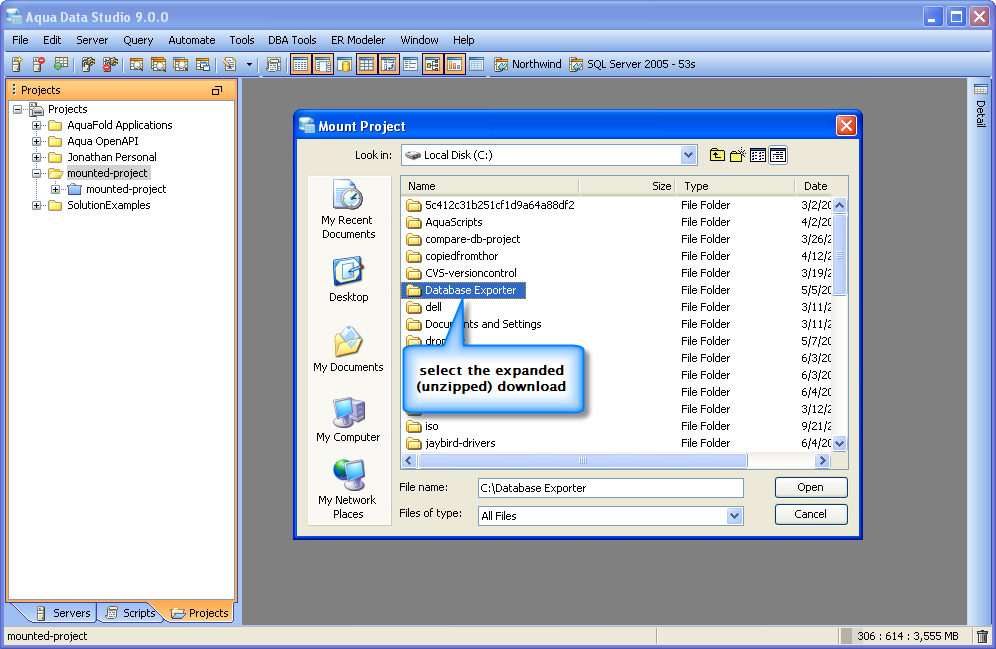Screen dimensions: 996x649
Task: Switch to the Scripts tab
Action: [x=131, y=613]
